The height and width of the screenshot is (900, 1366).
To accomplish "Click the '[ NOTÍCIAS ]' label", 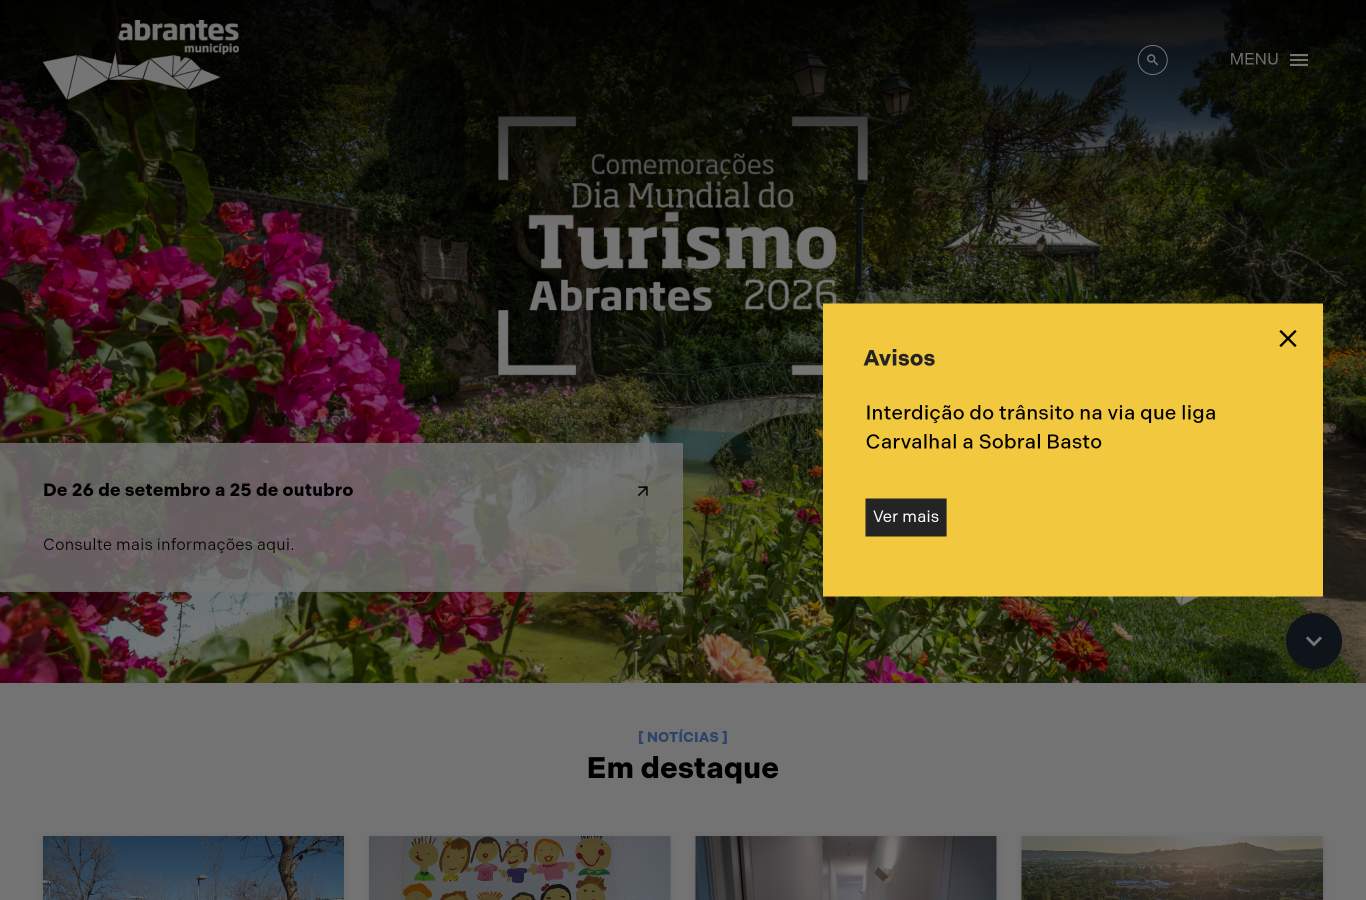I will pos(683,737).
